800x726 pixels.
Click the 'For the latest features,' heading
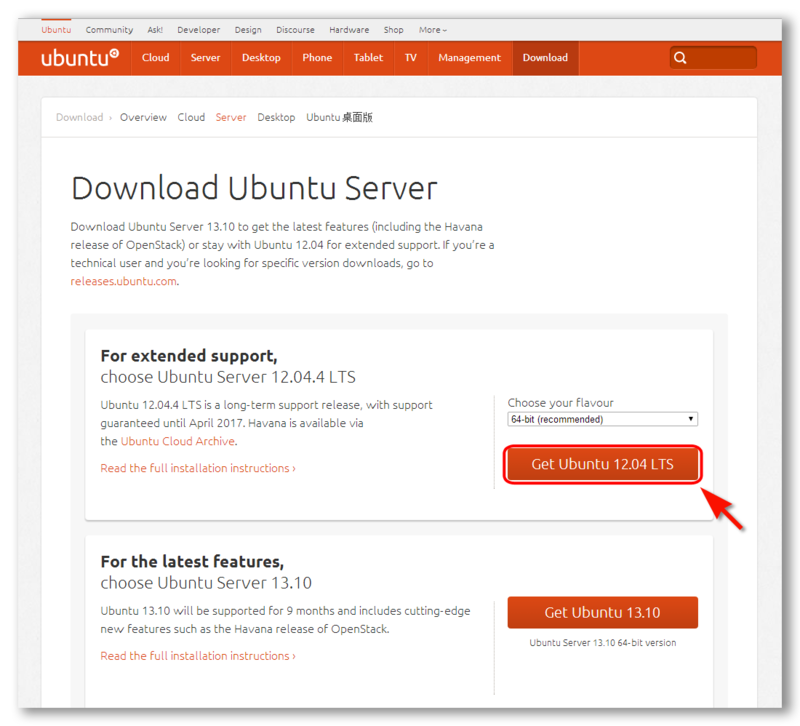click(192, 562)
